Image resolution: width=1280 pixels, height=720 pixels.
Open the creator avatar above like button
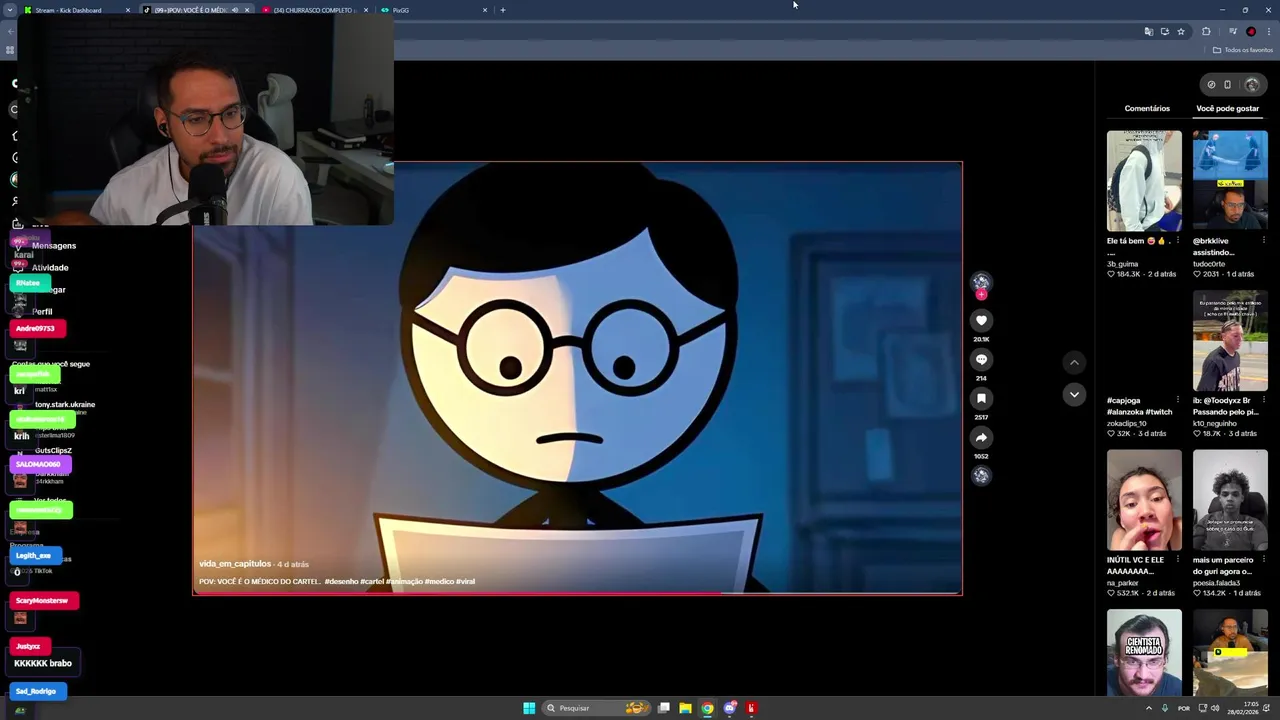[x=981, y=283]
